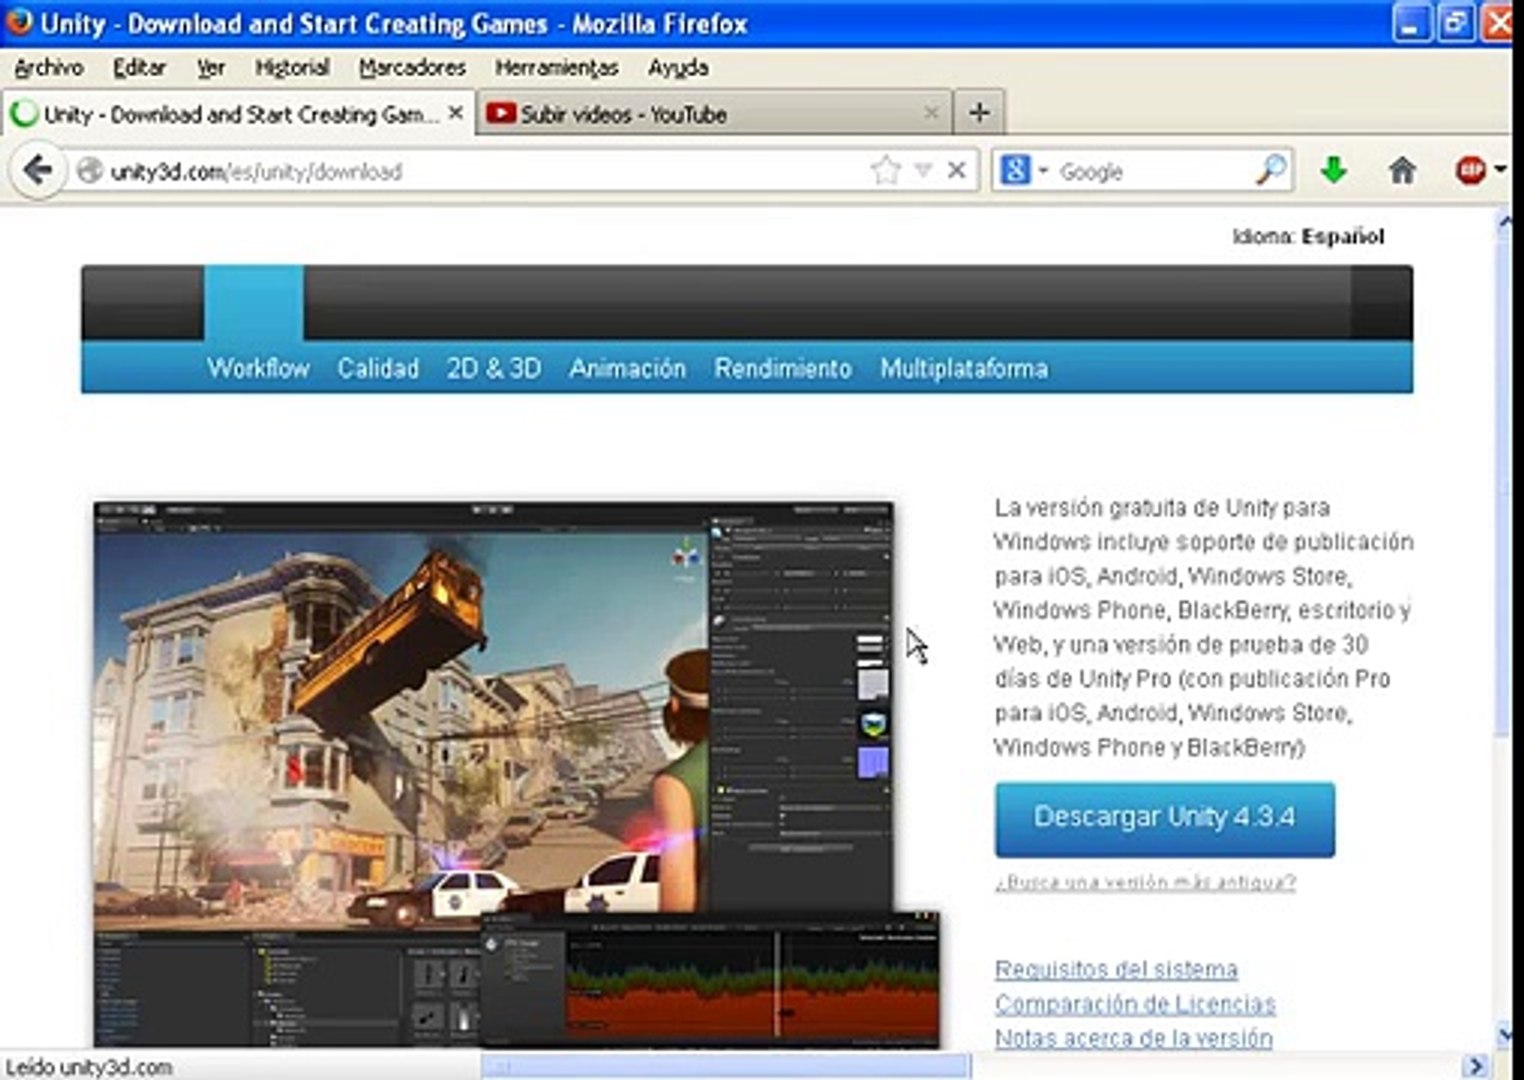Open the Herramientas menu
Screen dimensions: 1524x1080
tap(557, 68)
